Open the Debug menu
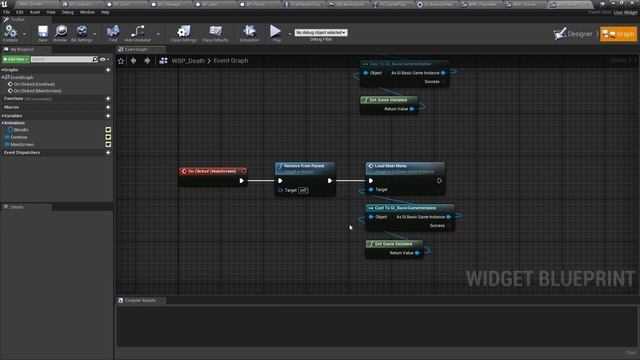 pos(68,12)
